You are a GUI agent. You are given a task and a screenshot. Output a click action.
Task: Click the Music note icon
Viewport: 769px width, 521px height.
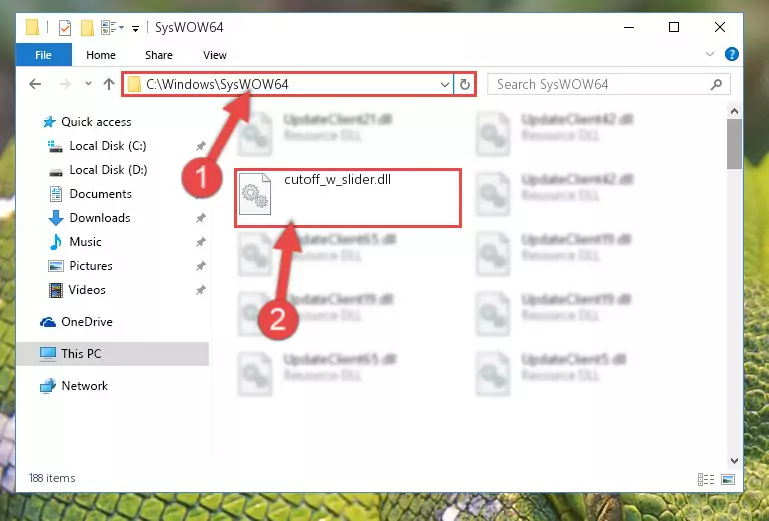click(55, 242)
